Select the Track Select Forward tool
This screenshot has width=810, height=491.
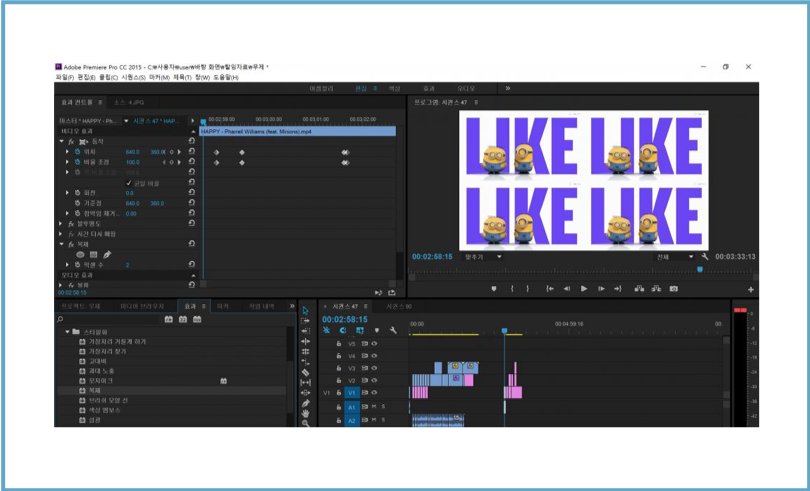coord(305,321)
